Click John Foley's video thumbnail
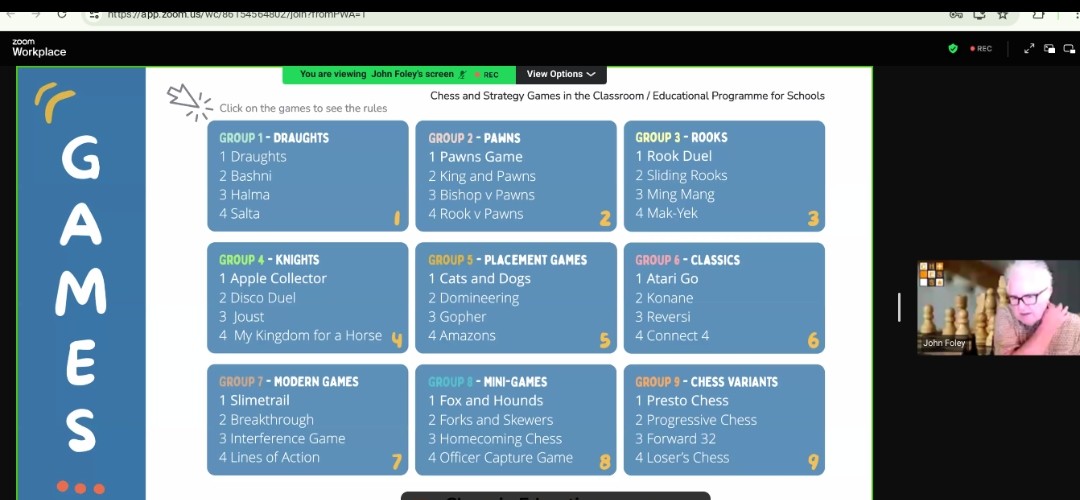This screenshot has height=500, width=1080. 997,307
